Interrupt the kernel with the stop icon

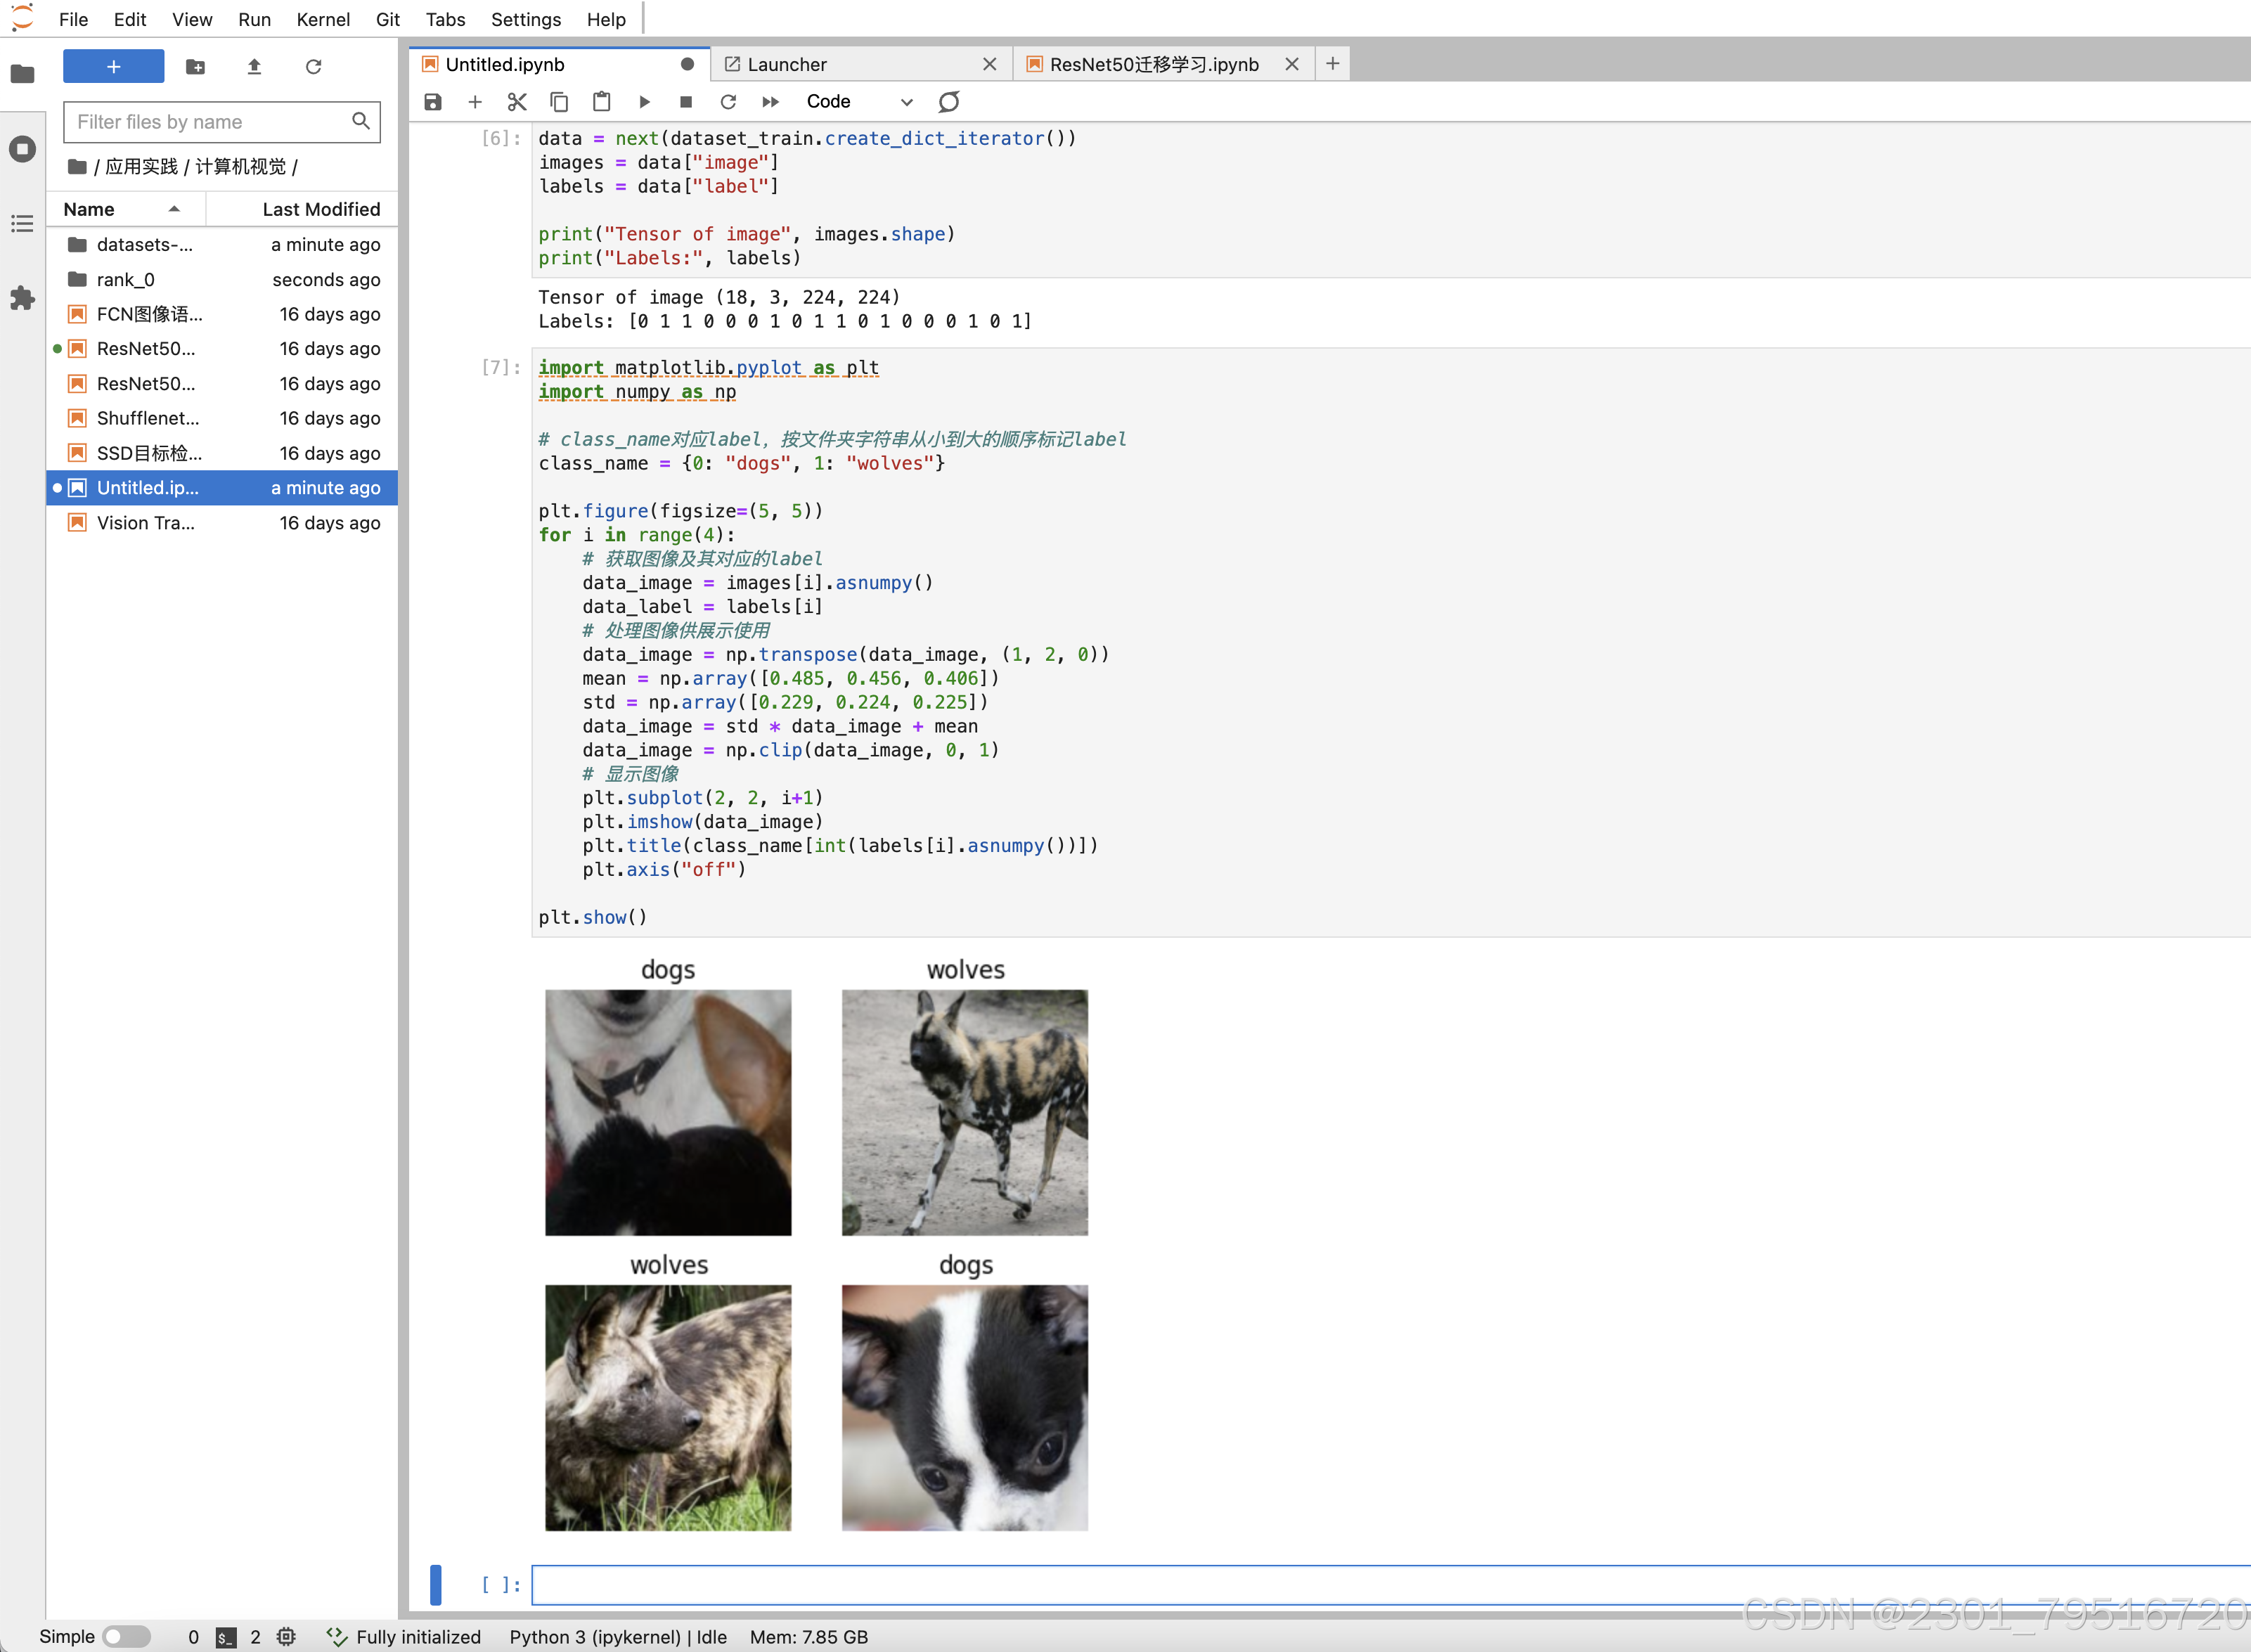686,102
